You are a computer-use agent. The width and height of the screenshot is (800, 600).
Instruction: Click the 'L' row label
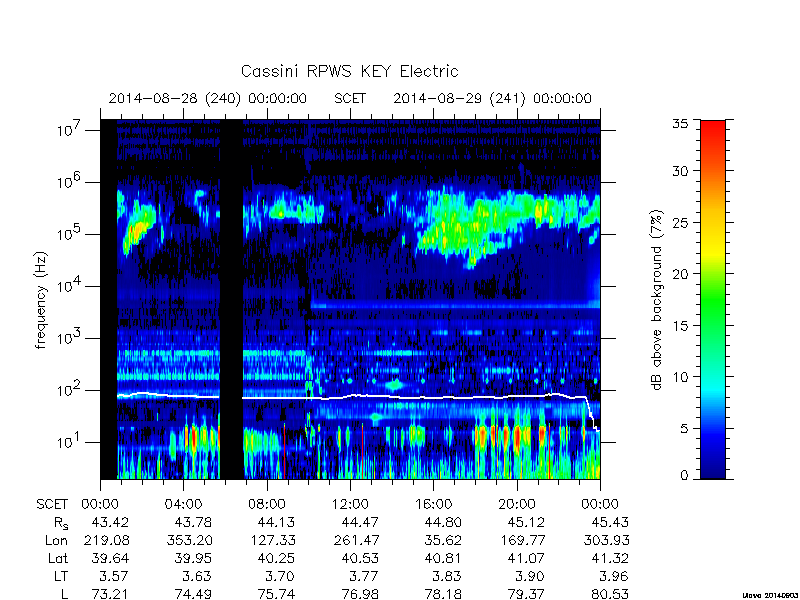coord(64,594)
